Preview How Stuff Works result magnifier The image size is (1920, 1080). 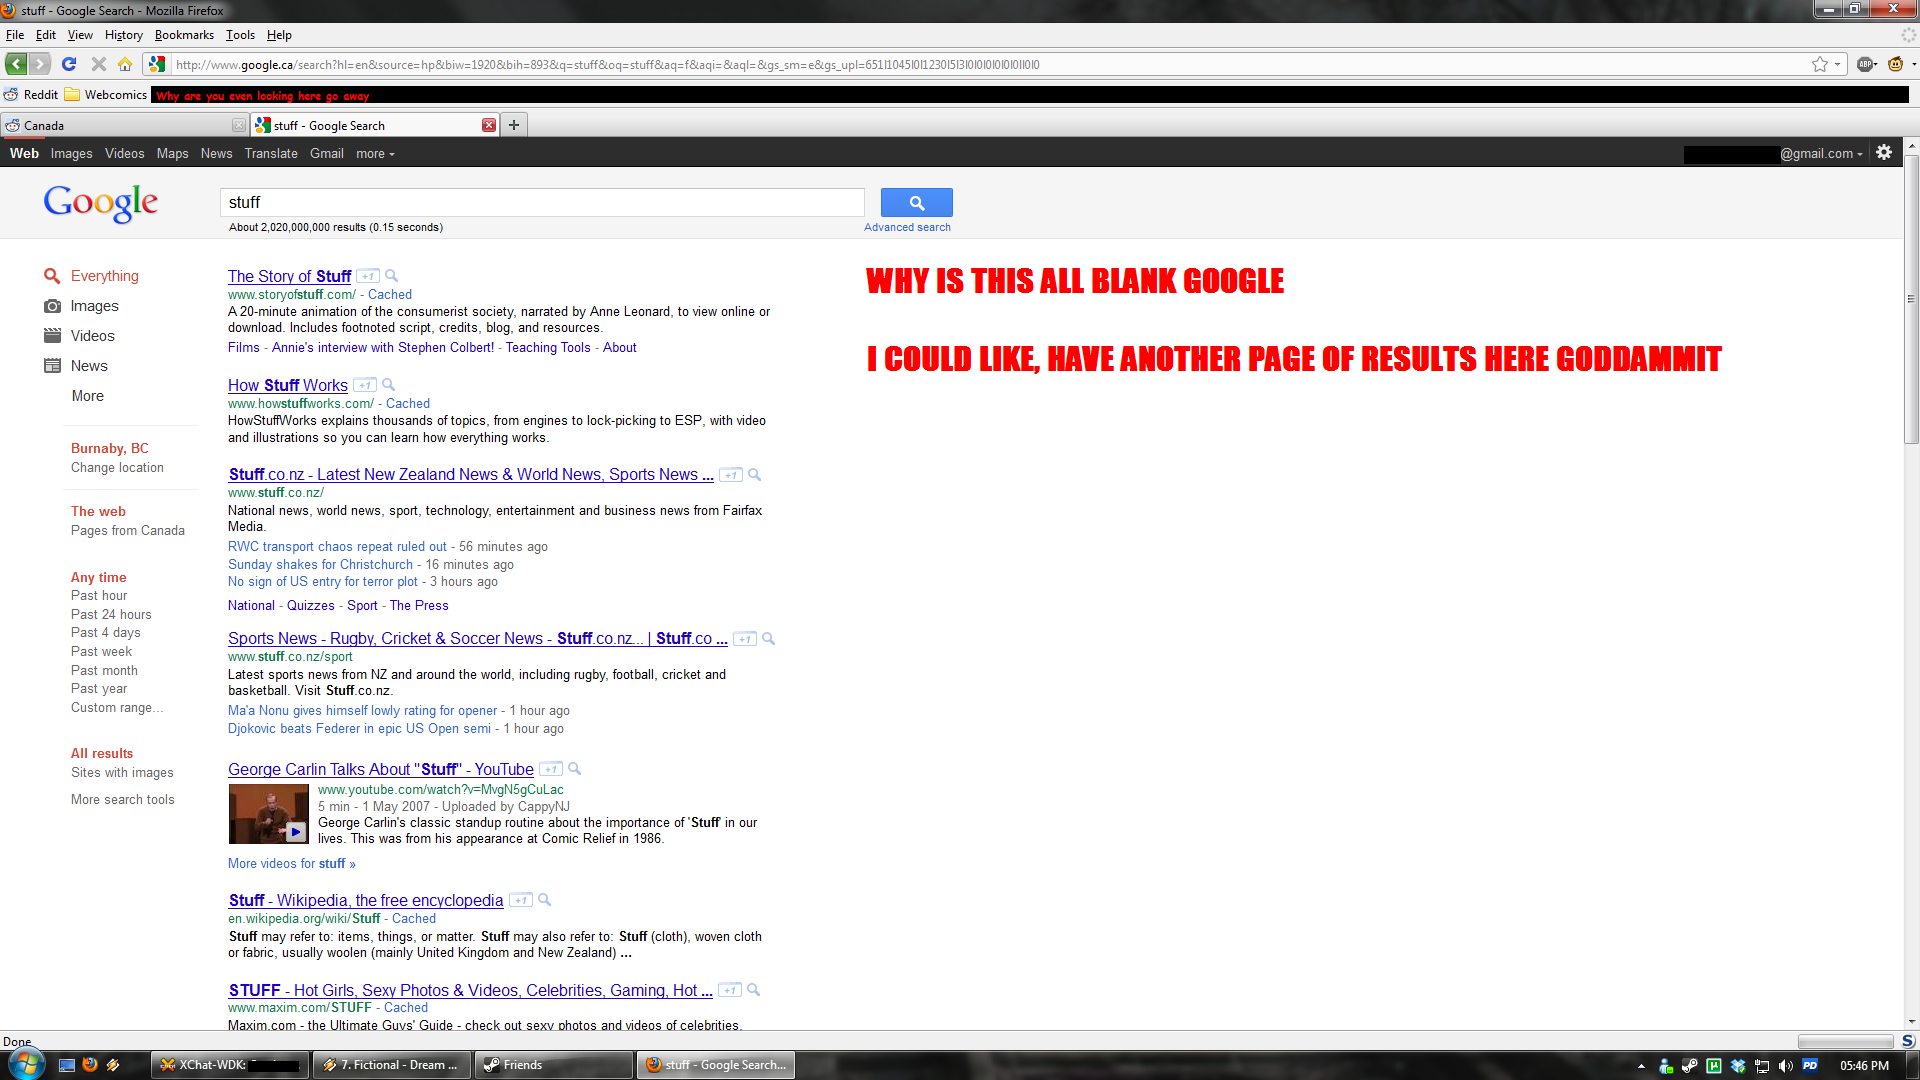[x=389, y=385]
